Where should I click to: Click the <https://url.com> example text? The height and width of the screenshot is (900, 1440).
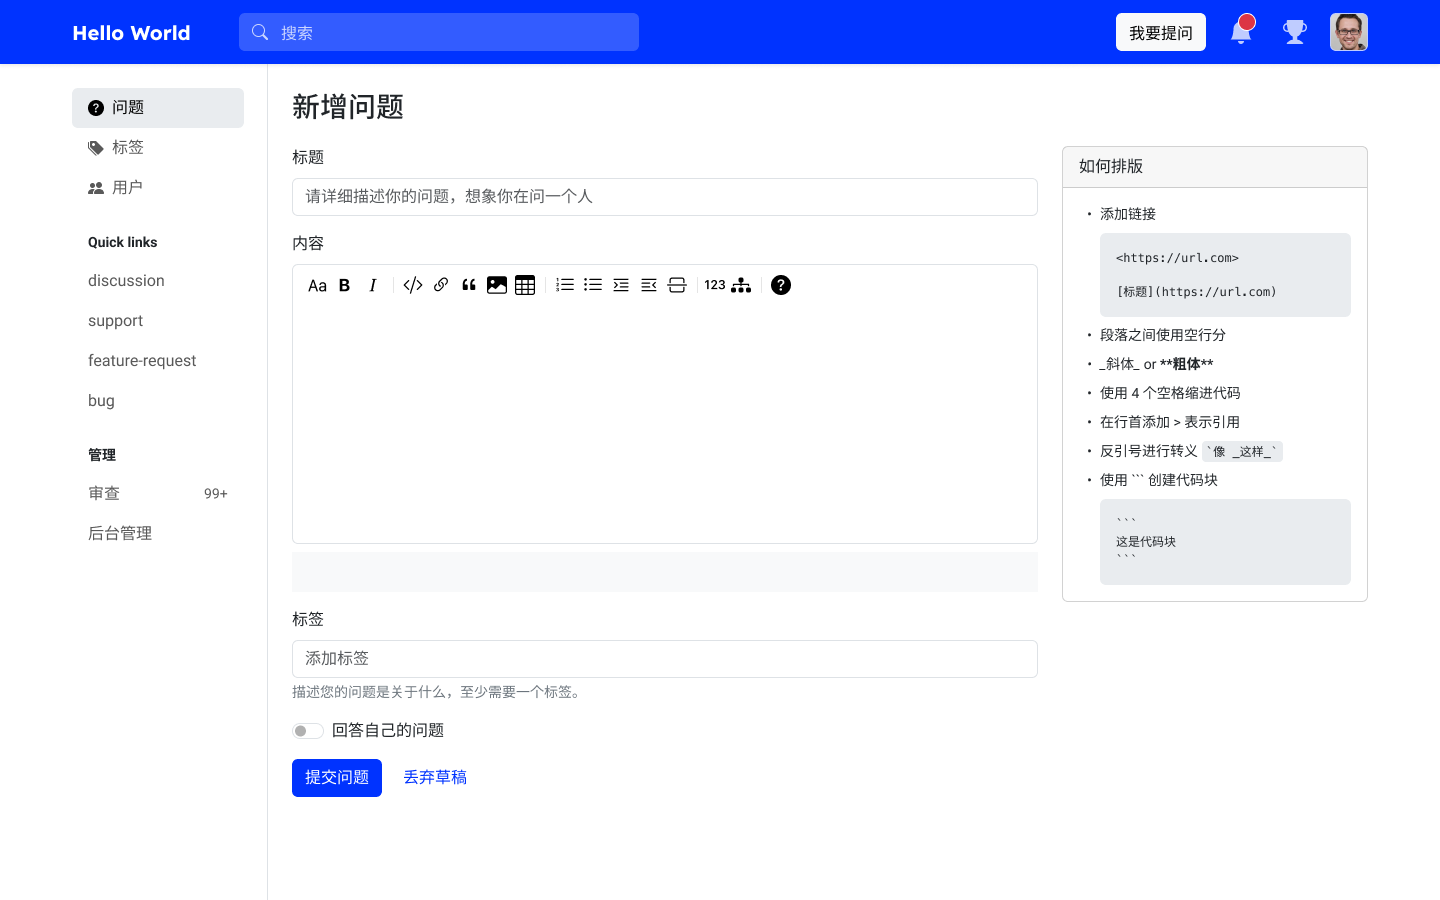1178,258
